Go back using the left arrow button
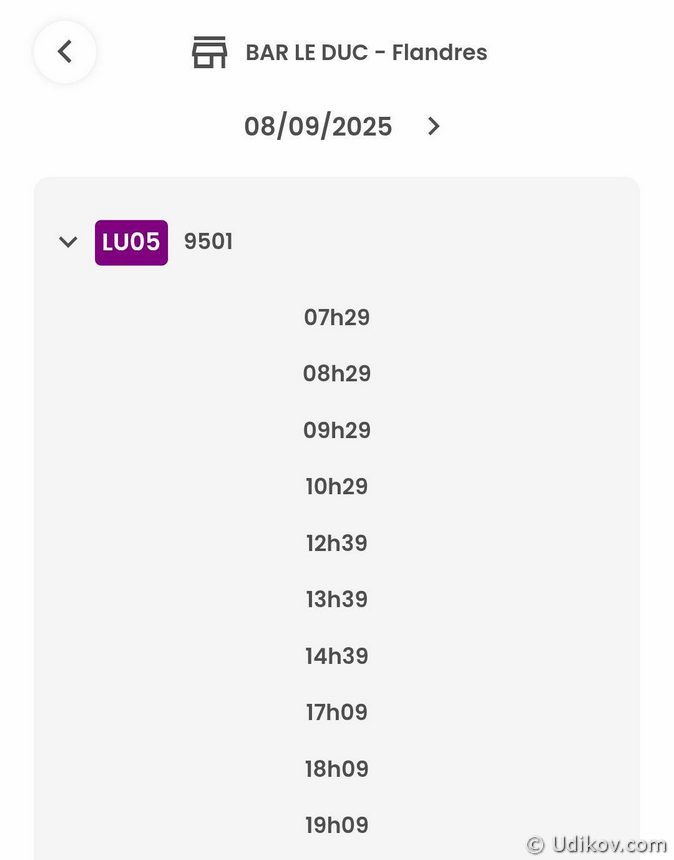This screenshot has height=860, width=674. pyautogui.click(x=65, y=51)
